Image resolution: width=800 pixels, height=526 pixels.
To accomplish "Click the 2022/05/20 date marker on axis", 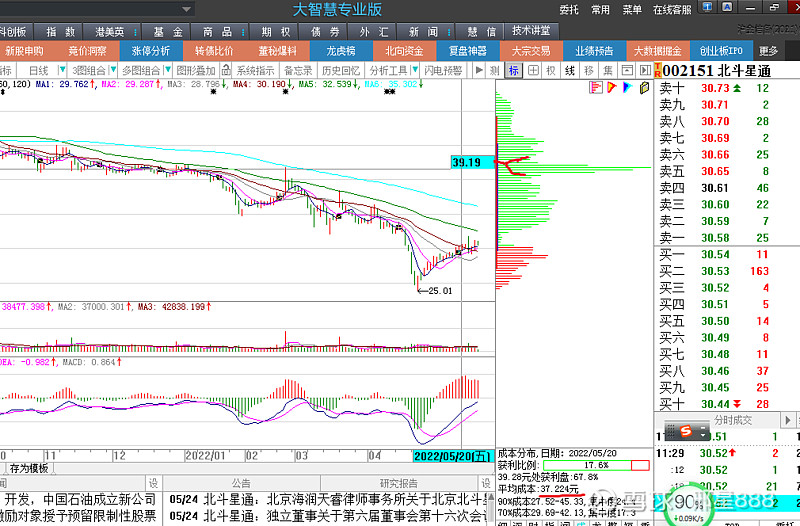I will pyautogui.click(x=453, y=456).
